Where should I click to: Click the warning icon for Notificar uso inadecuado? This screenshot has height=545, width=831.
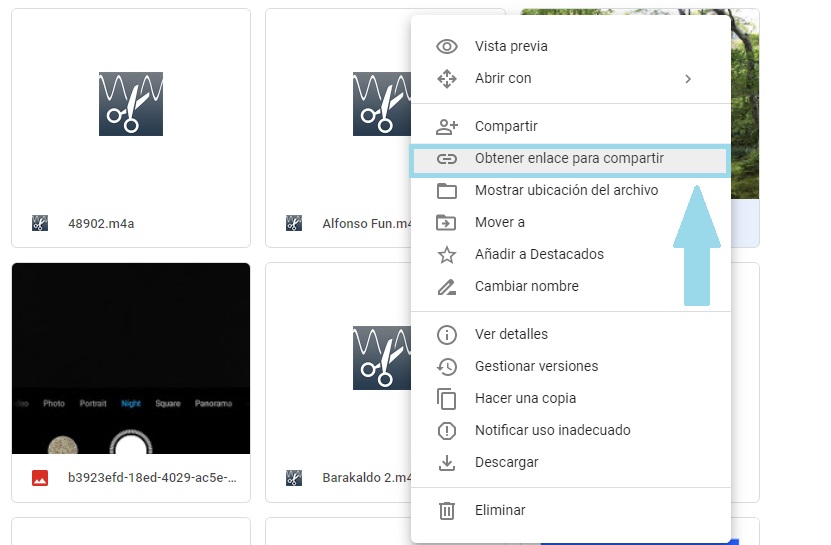(x=447, y=430)
